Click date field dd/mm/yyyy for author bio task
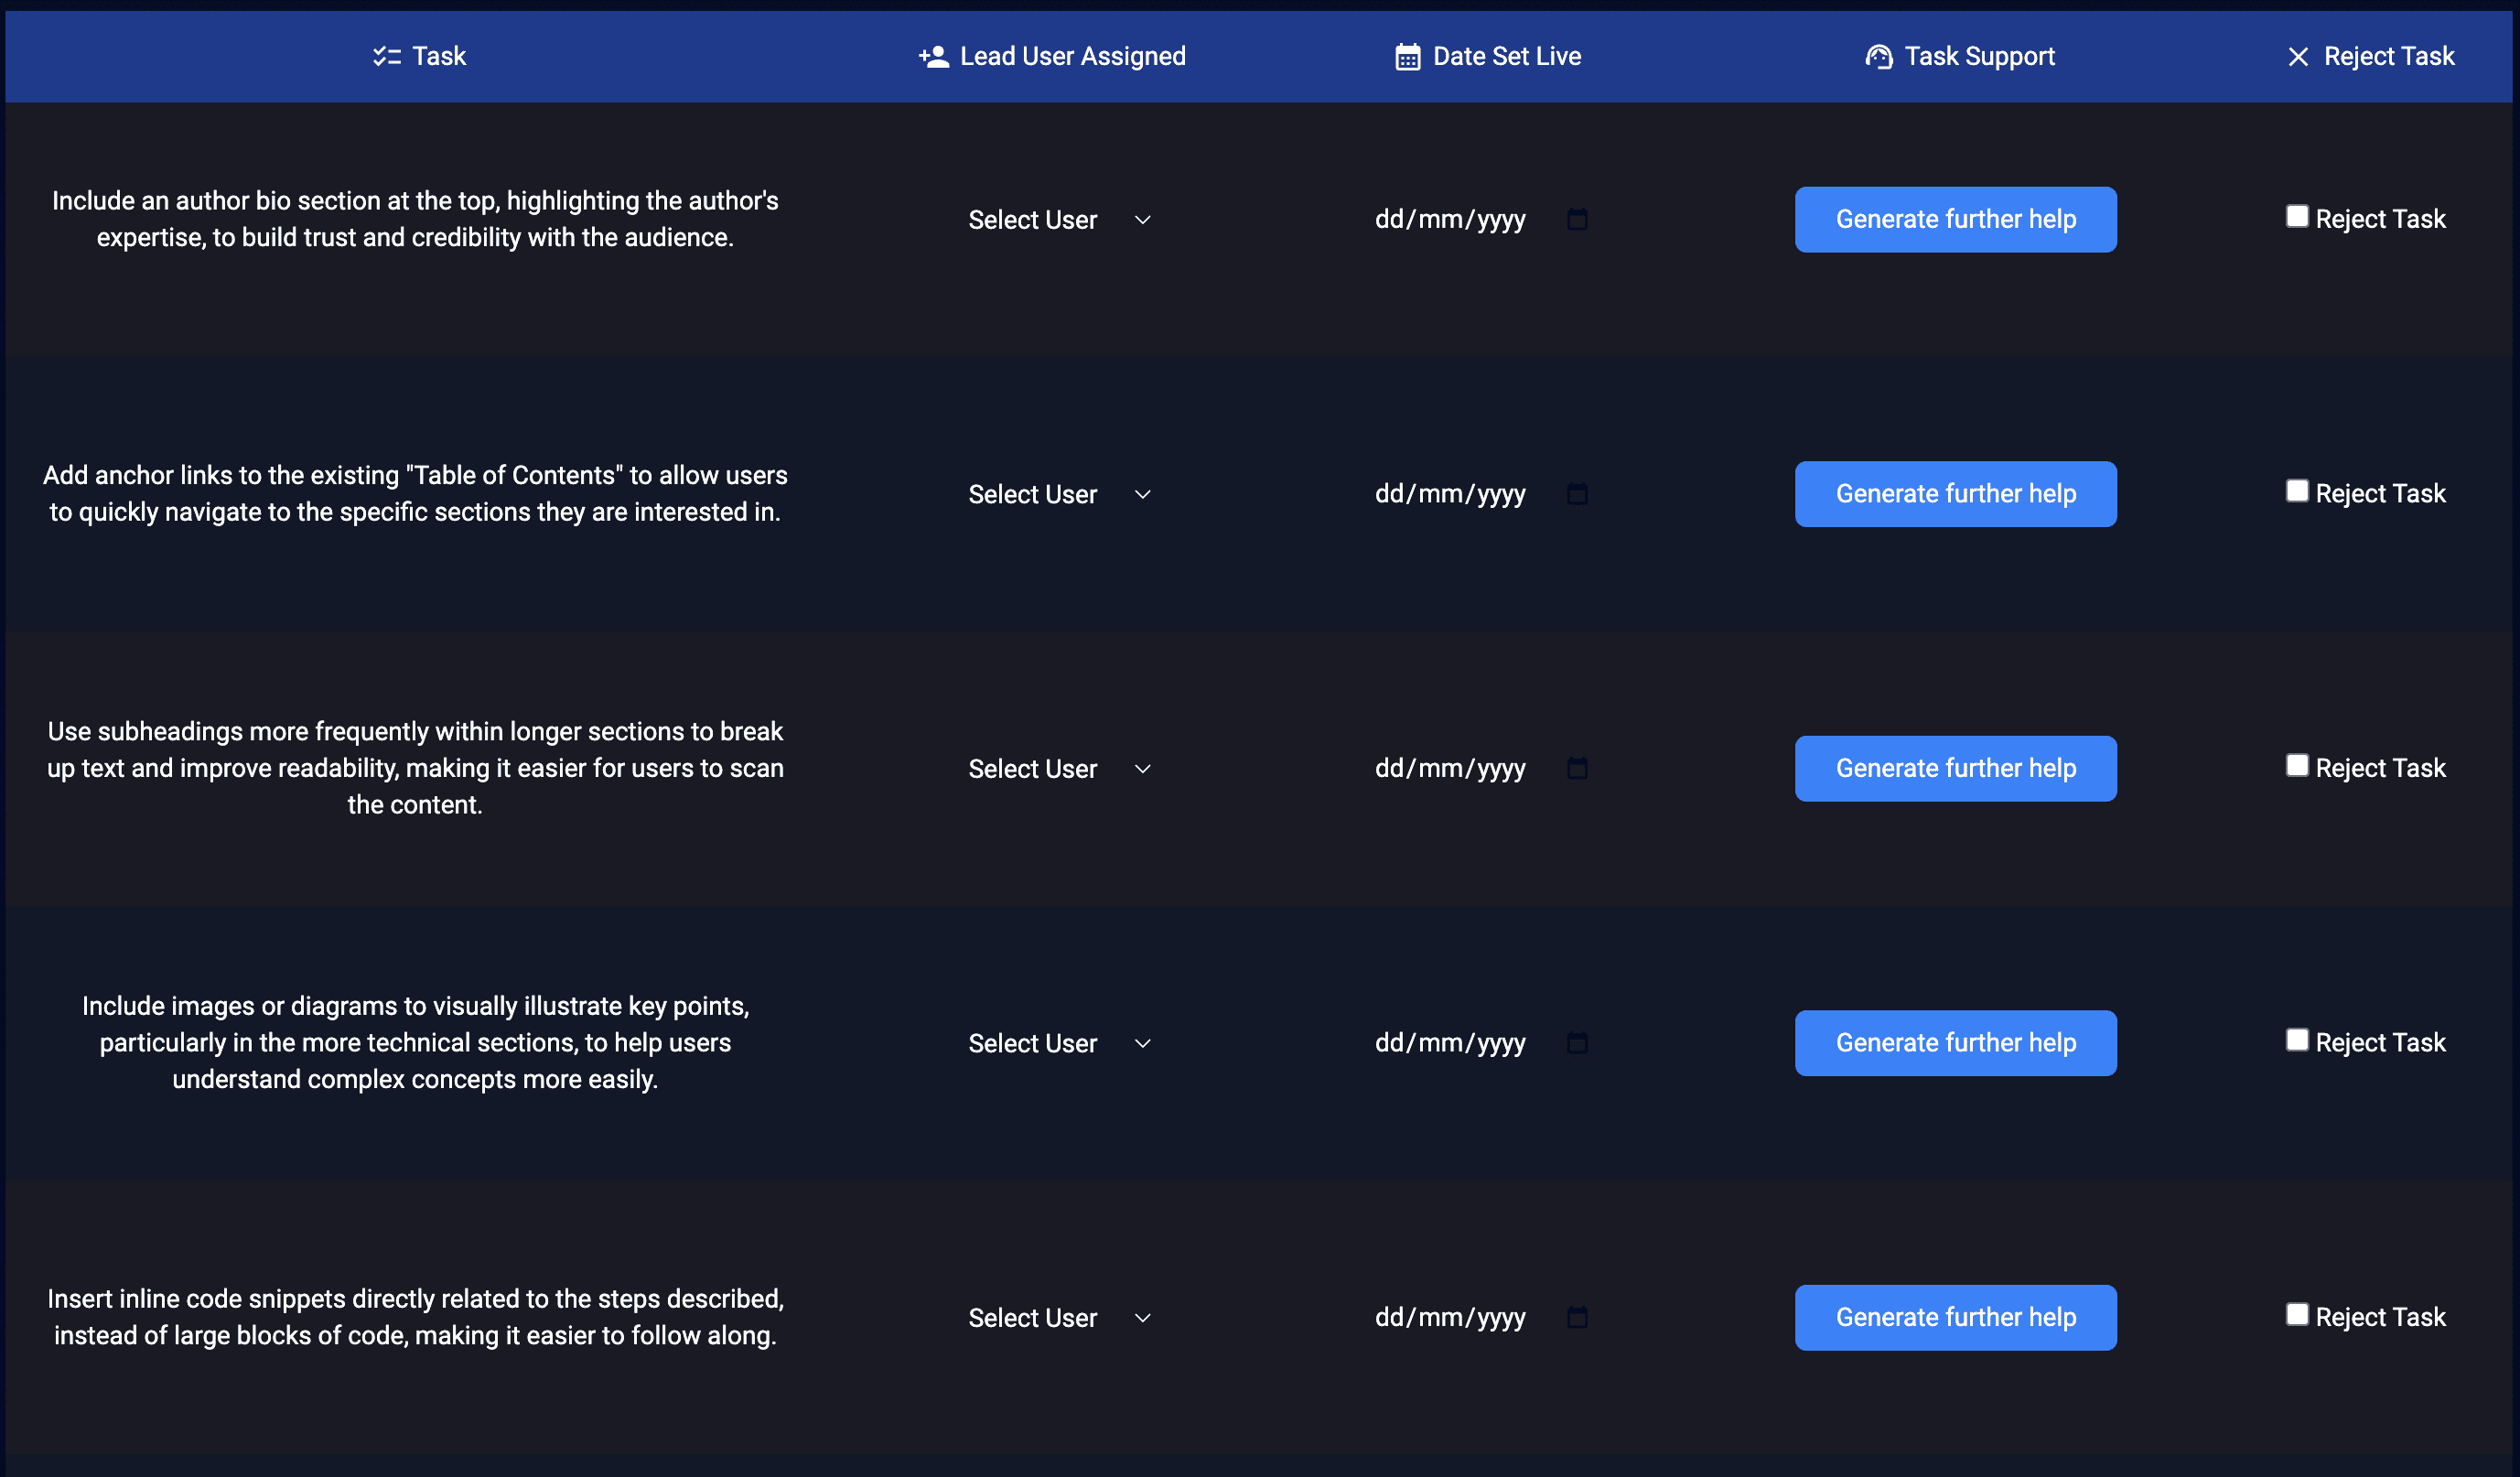This screenshot has width=2520, height=1477. (1450, 219)
